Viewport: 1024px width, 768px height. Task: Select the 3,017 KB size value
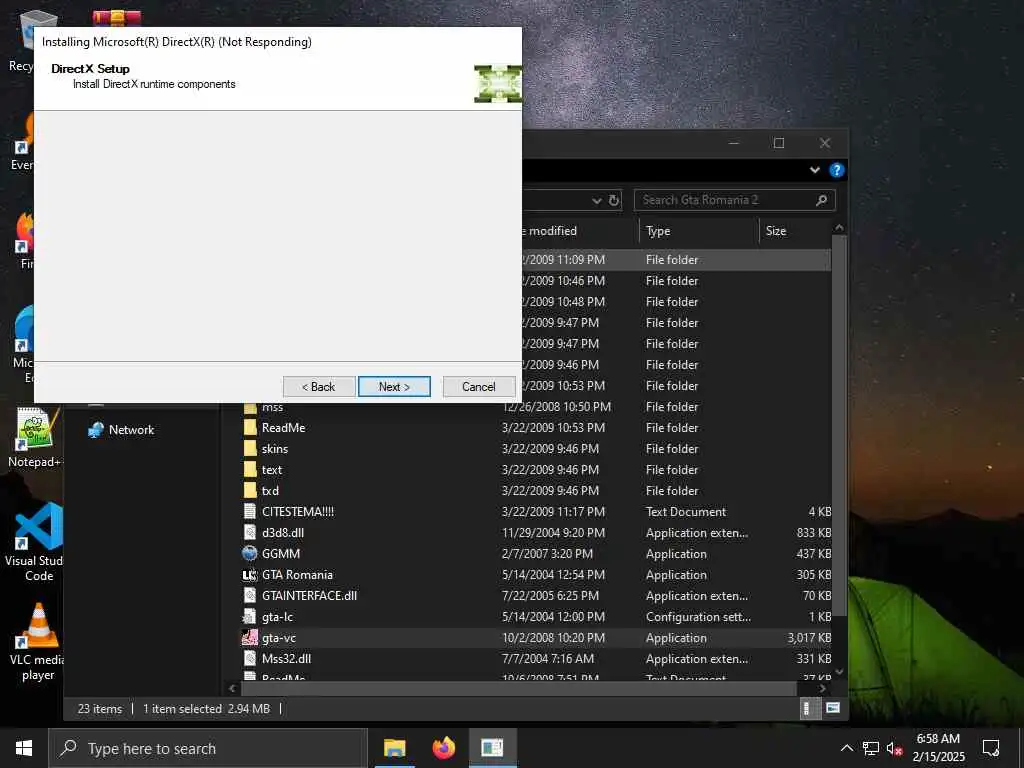pyautogui.click(x=809, y=638)
